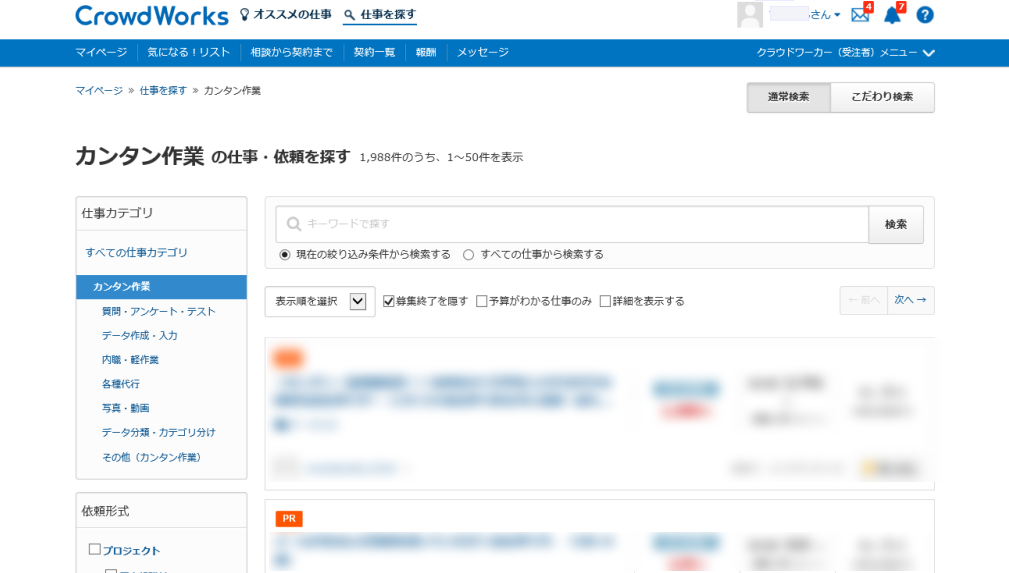Click the 前へ previous page button
1009x573 pixels.
click(x=864, y=300)
